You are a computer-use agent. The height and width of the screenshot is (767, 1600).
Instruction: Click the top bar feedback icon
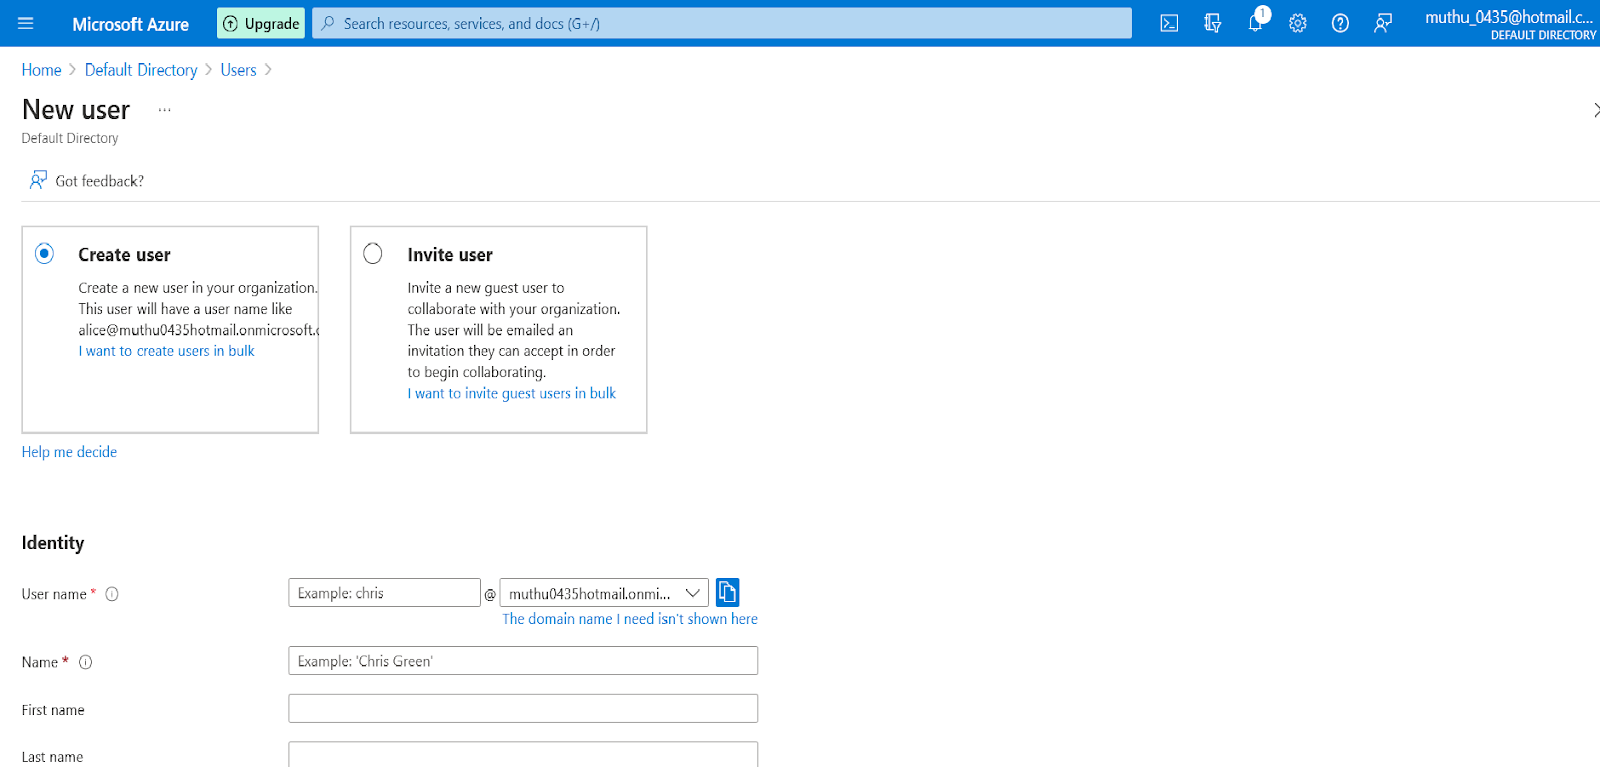pos(1383,23)
